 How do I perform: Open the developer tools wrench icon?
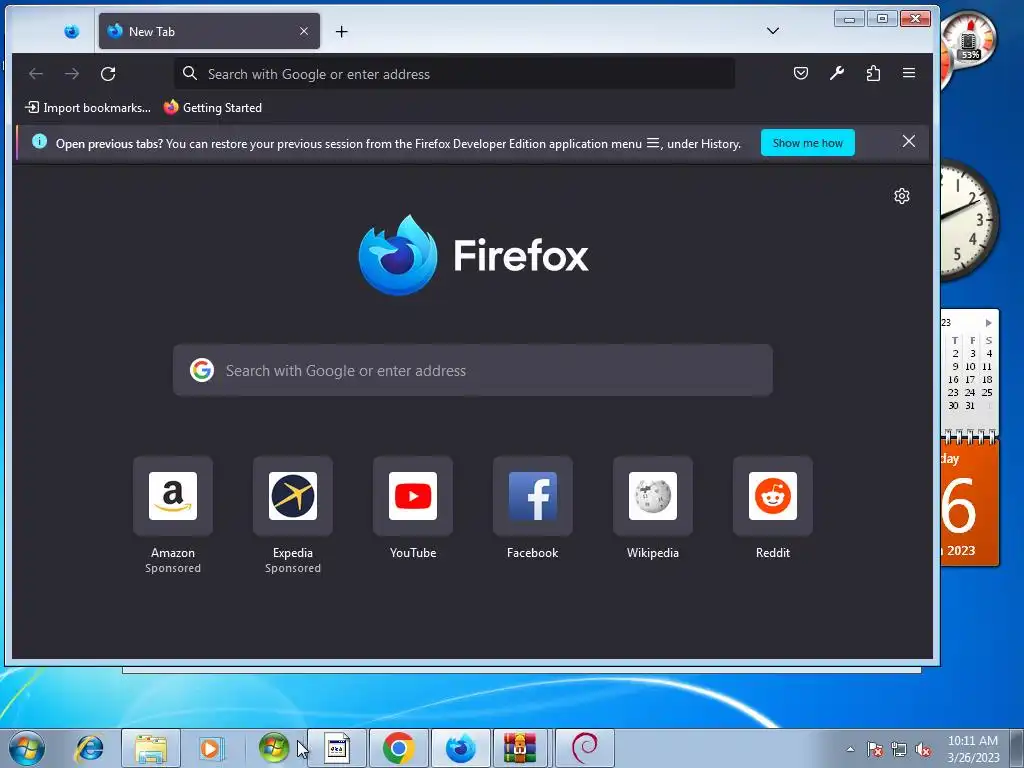pyautogui.click(x=837, y=73)
